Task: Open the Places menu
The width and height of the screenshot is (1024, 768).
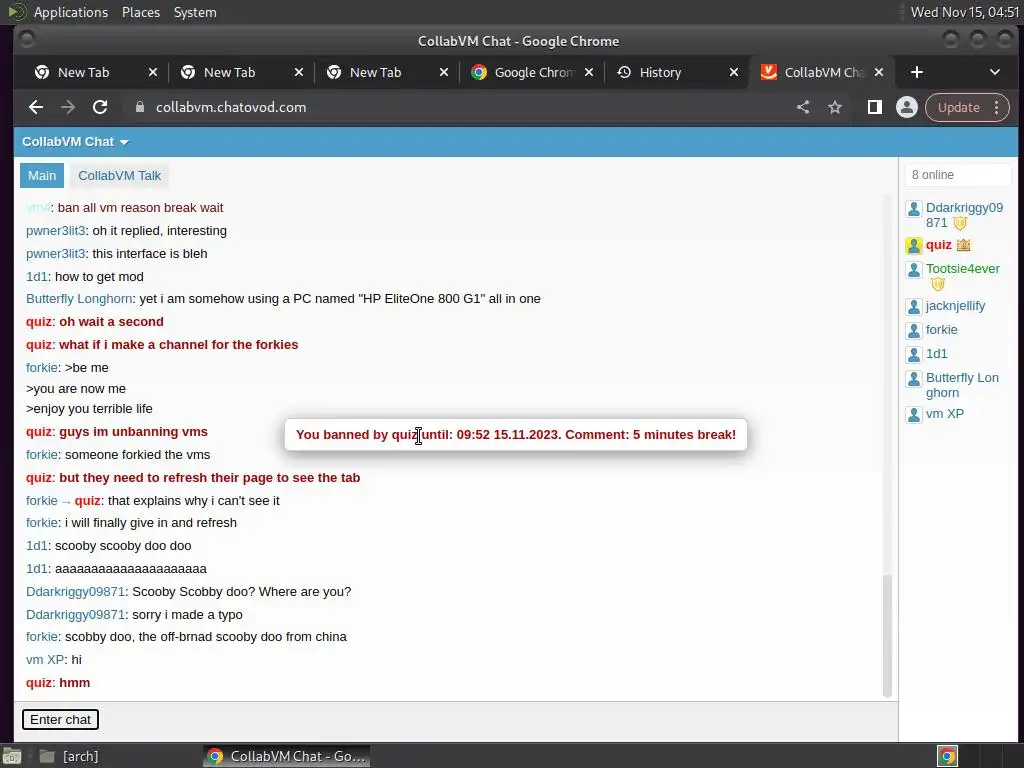Action: pyautogui.click(x=140, y=12)
